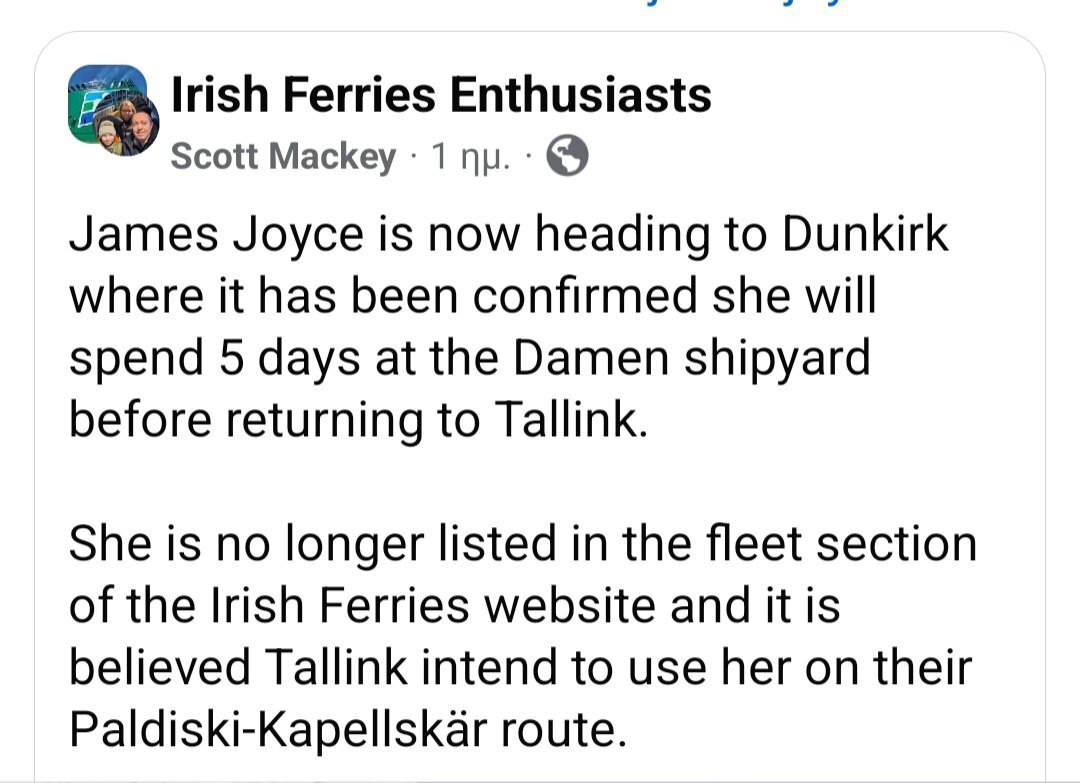Image resolution: width=1080 pixels, height=783 pixels.
Task: Tap 'Damen shipyard' in the post text
Action: tap(692, 358)
